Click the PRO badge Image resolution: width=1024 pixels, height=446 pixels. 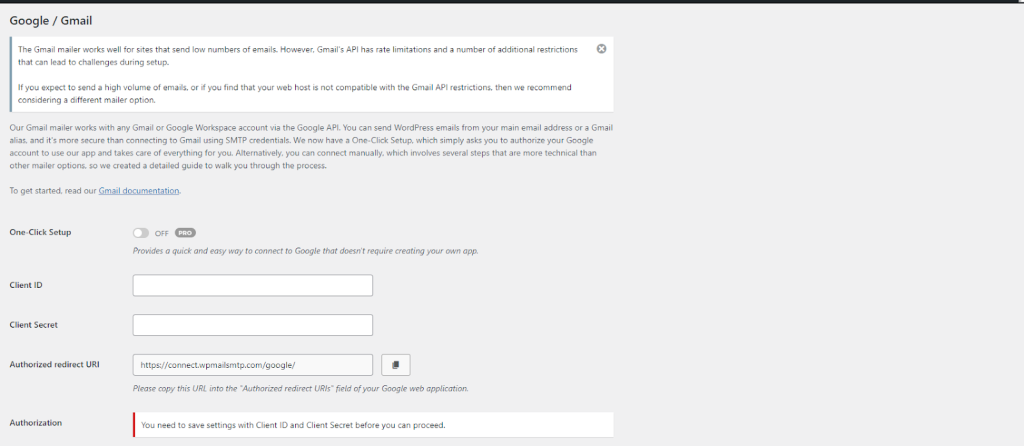[185, 233]
